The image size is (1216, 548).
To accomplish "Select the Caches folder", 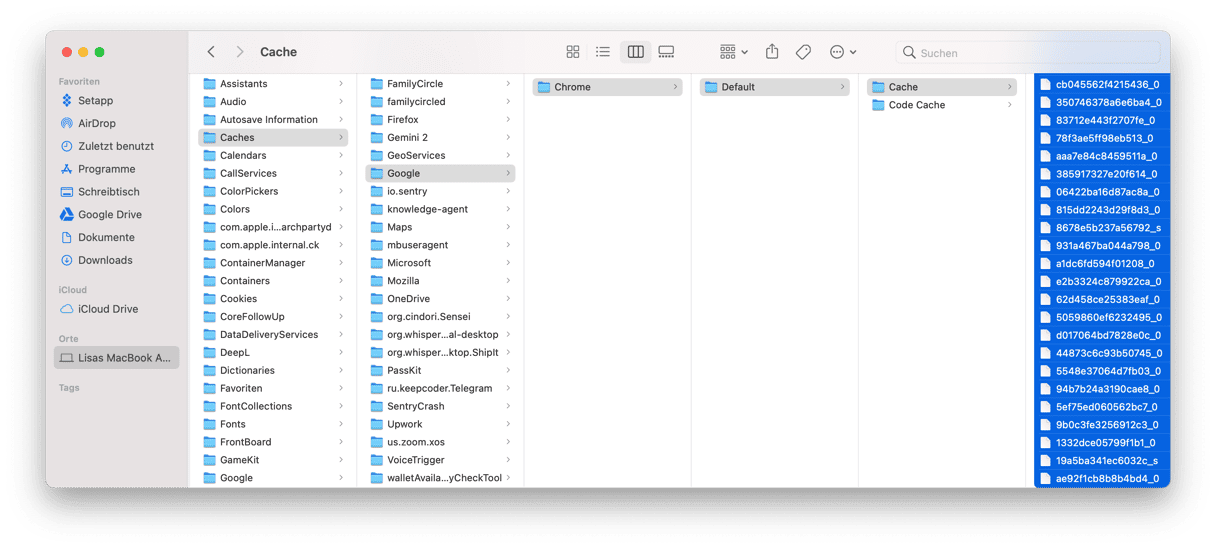I will click(x=273, y=138).
